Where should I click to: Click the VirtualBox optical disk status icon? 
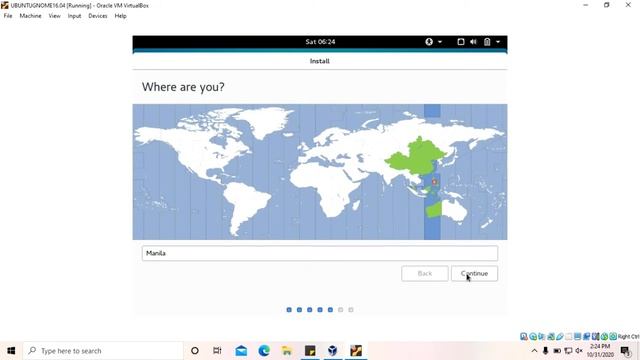tap(533, 336)
